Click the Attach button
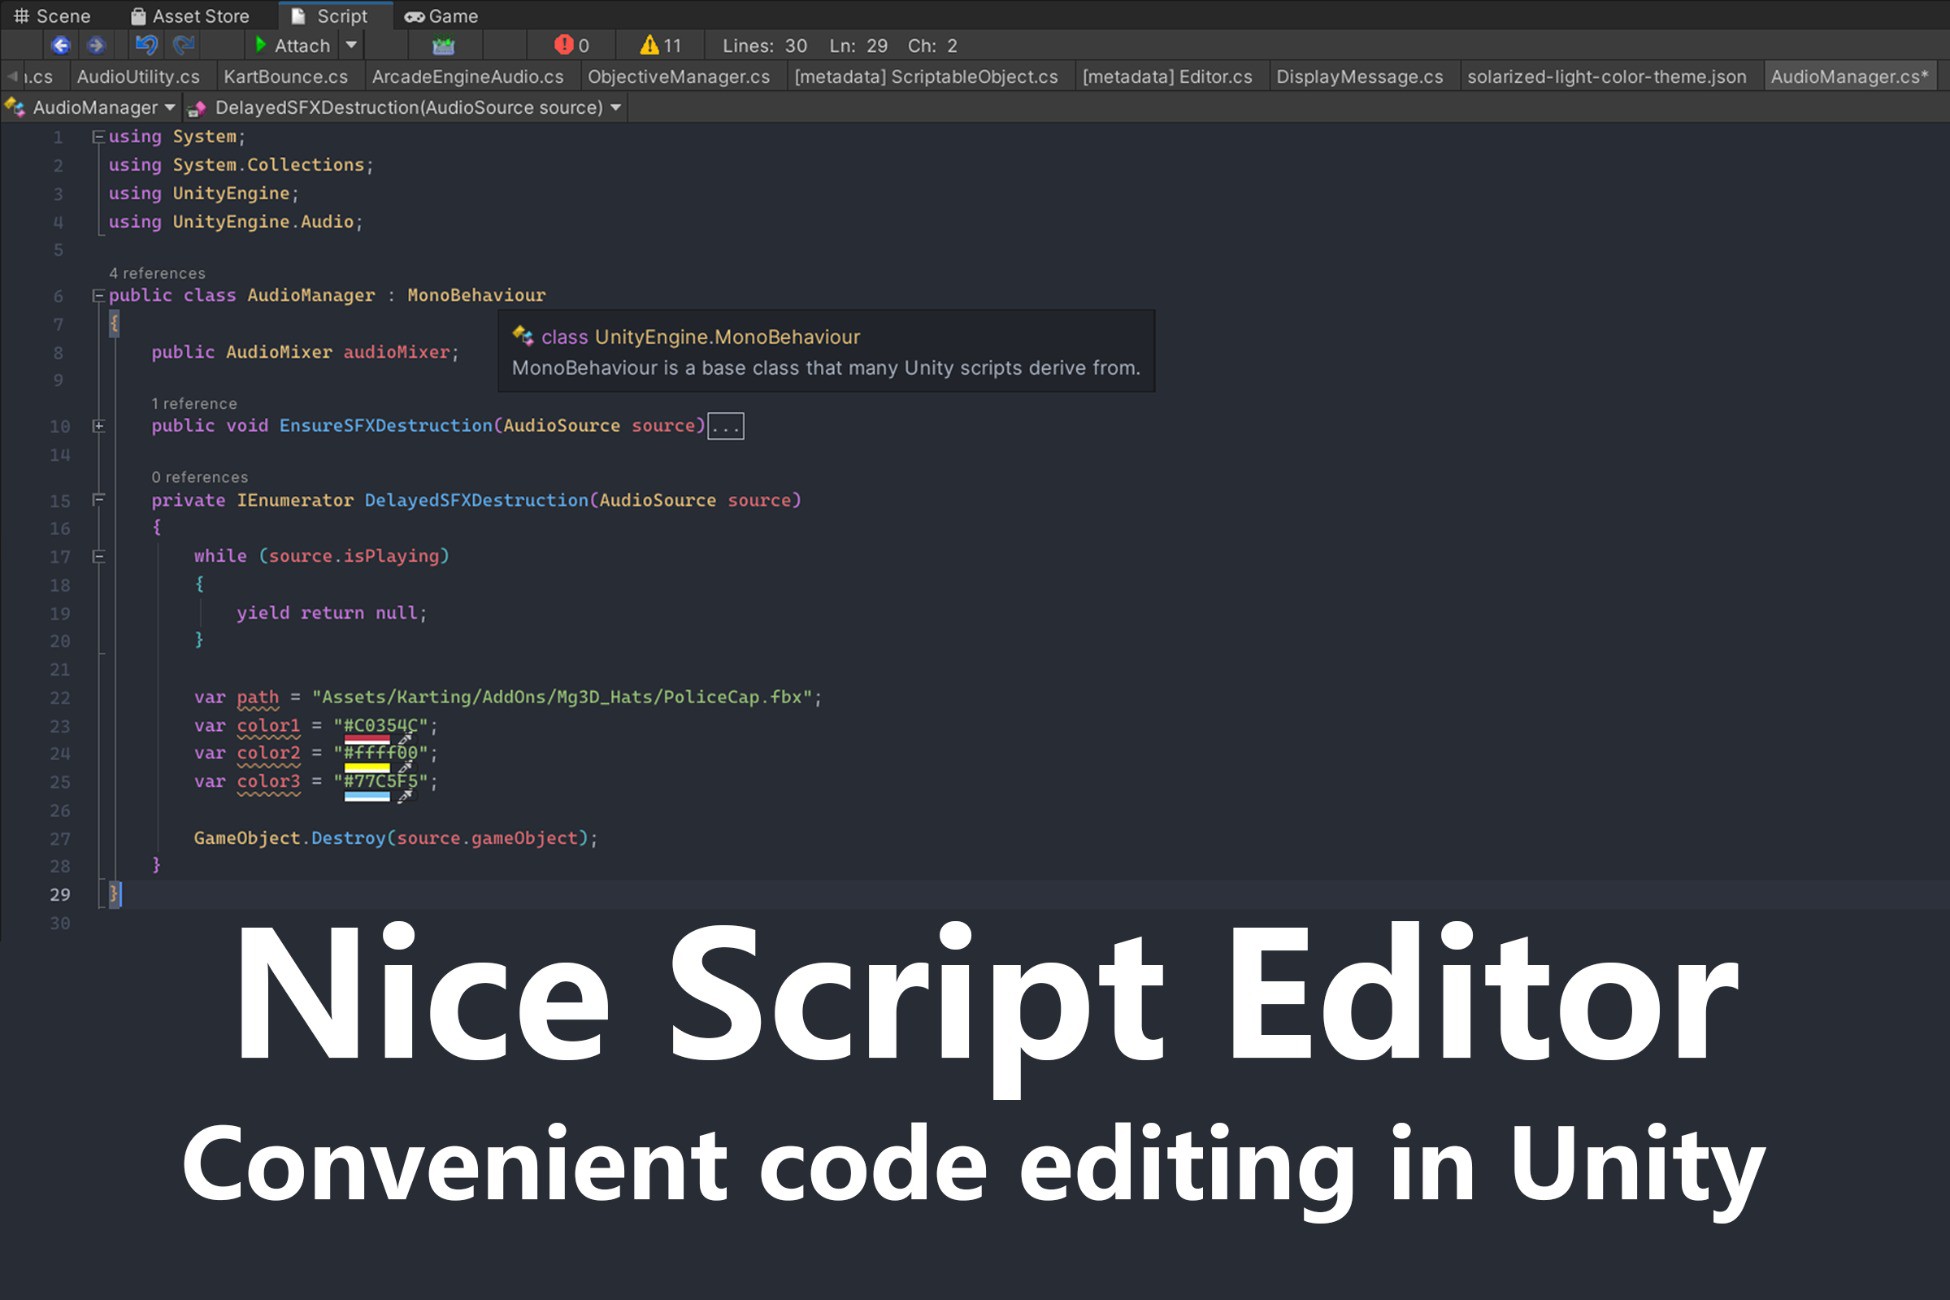This screenshot has width=1950, height=1300. [298, 45]
